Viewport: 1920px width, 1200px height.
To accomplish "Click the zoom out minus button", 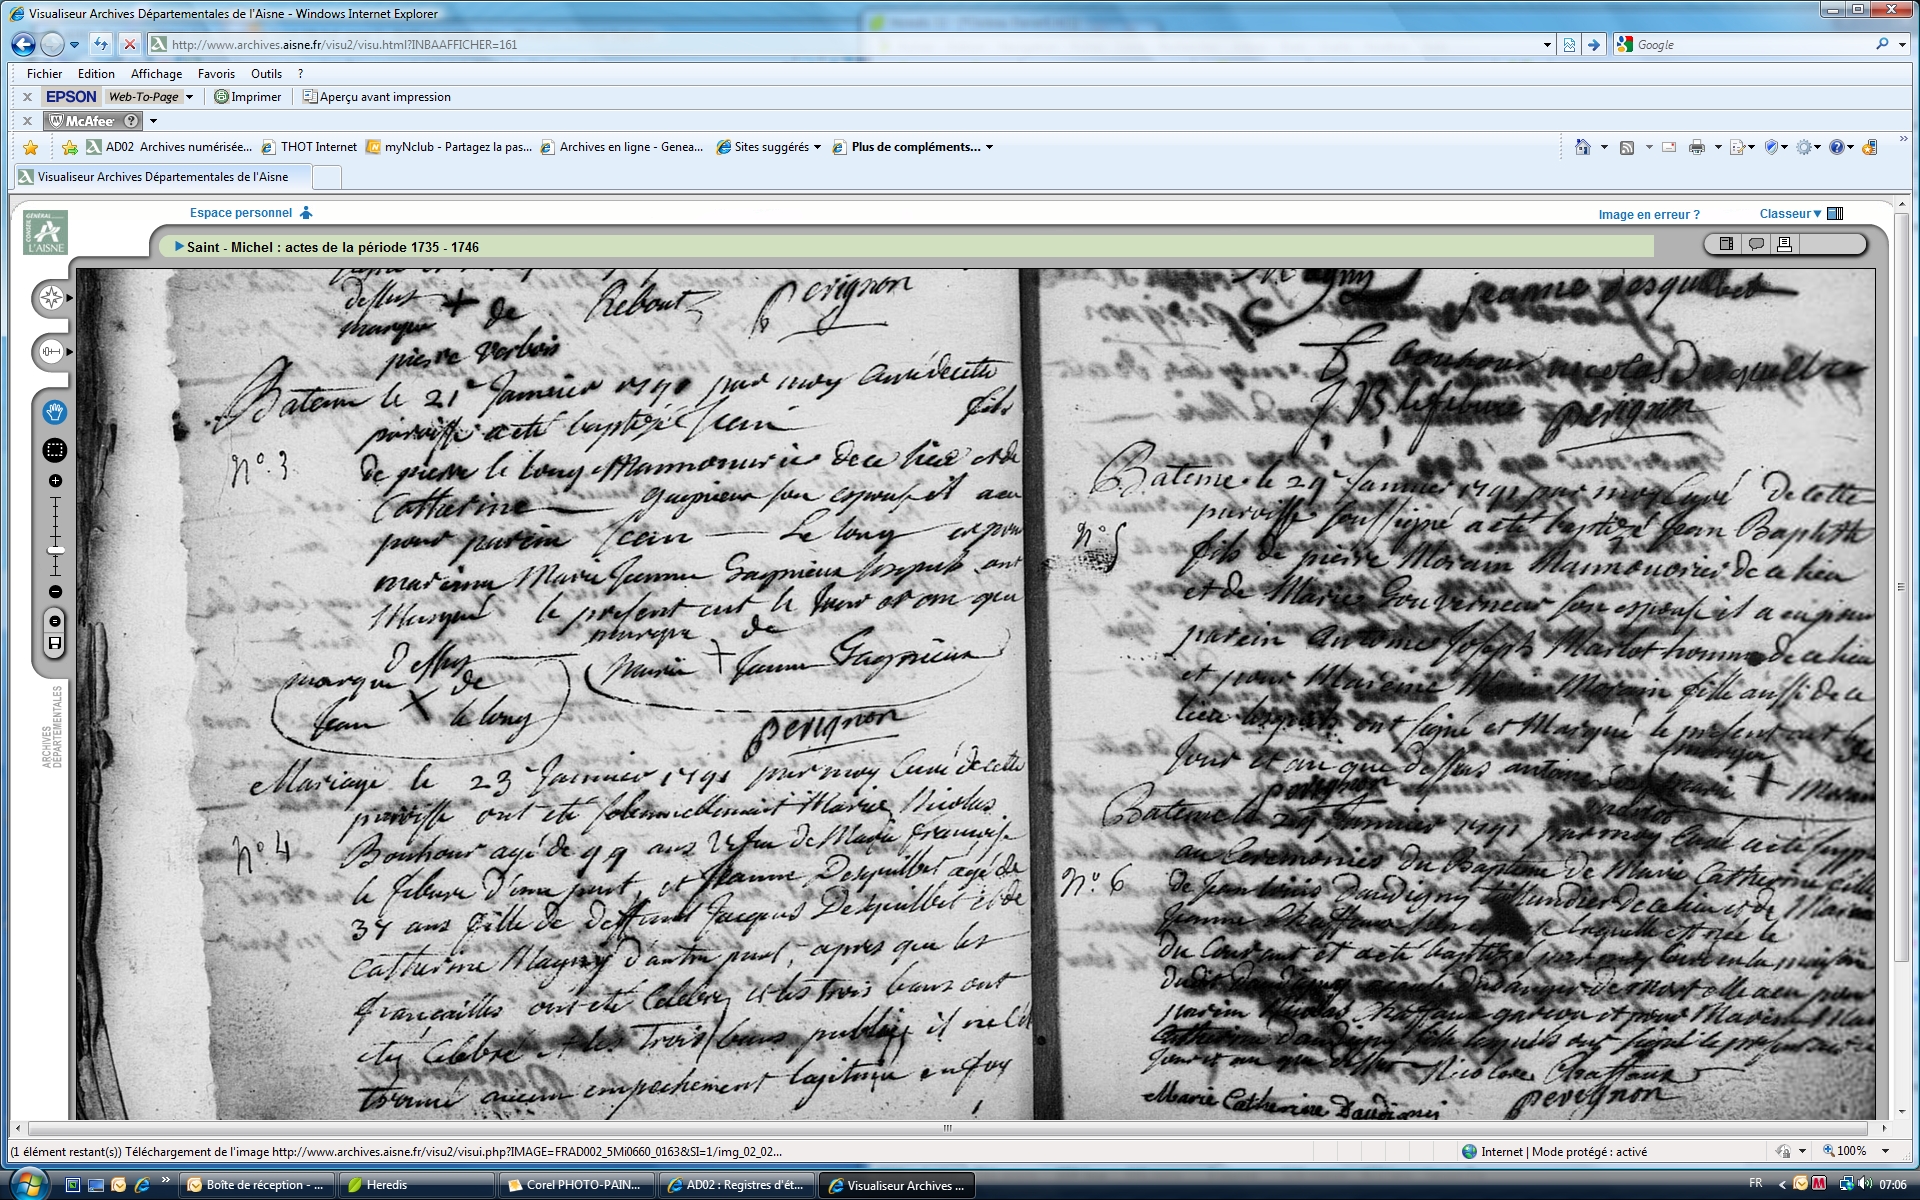I will [x=55, y=592].
